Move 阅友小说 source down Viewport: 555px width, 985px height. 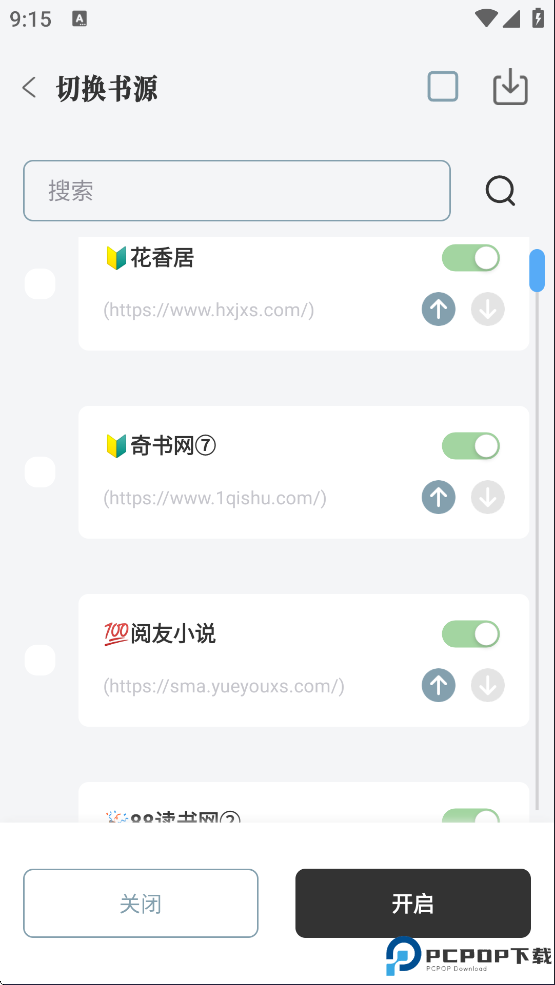488,685
